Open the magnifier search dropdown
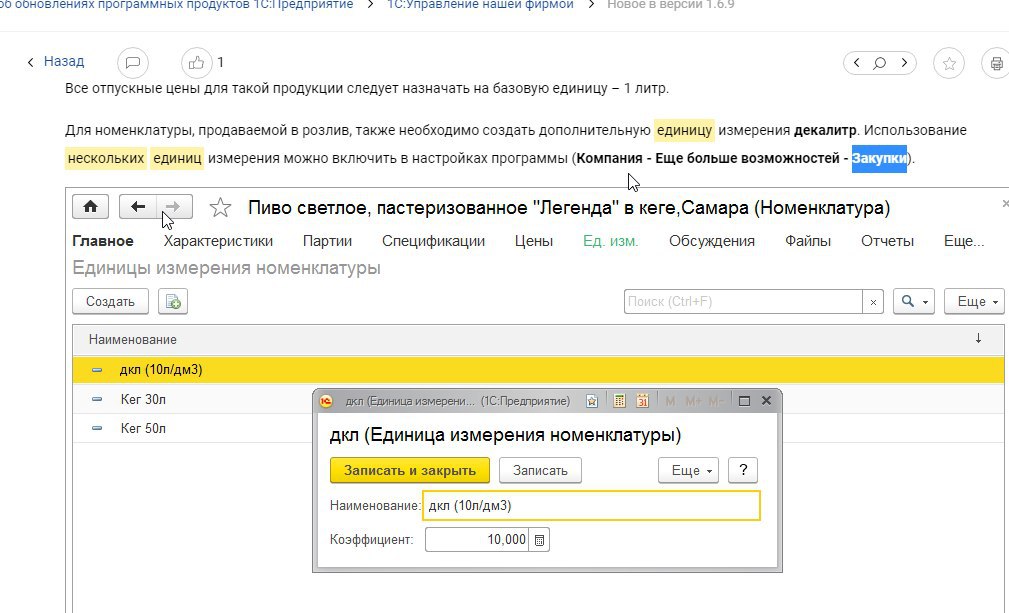Screen dimensions: 1009x613 (x=914, y=301)
